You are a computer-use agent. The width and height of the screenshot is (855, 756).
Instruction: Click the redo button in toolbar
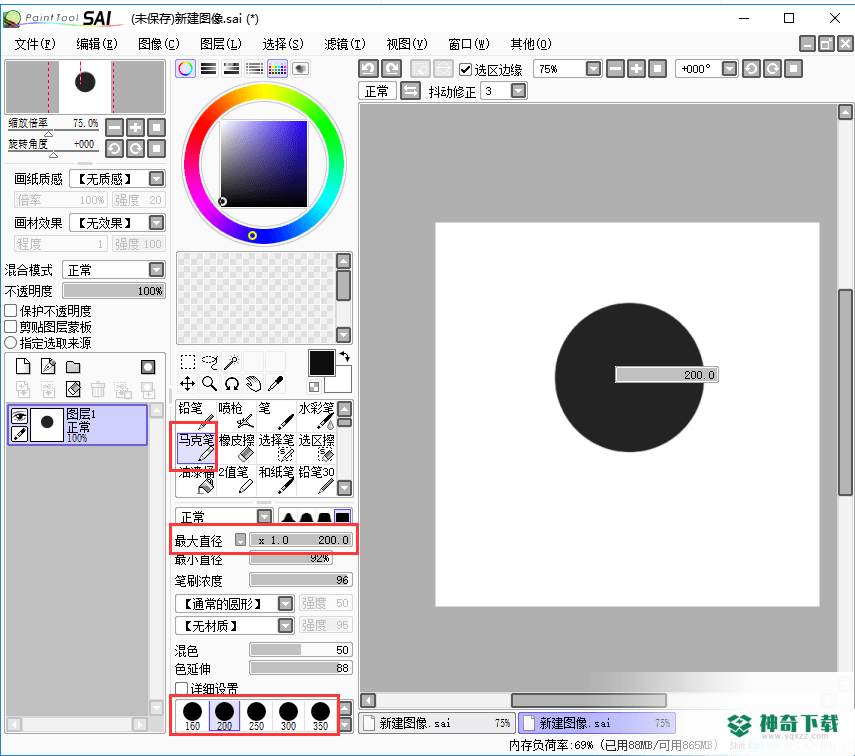pyautogui.click(x=392, y=69)
